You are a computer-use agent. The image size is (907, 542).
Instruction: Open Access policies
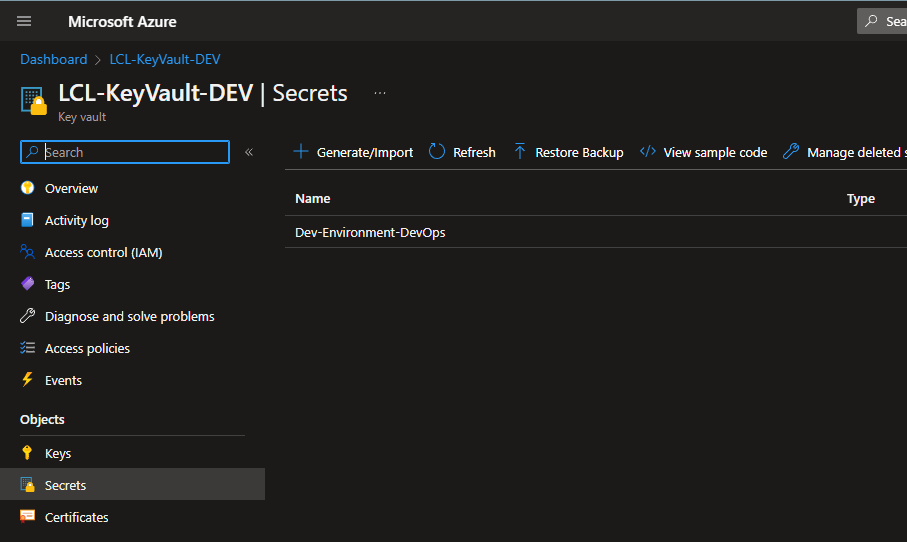point(87,348)
